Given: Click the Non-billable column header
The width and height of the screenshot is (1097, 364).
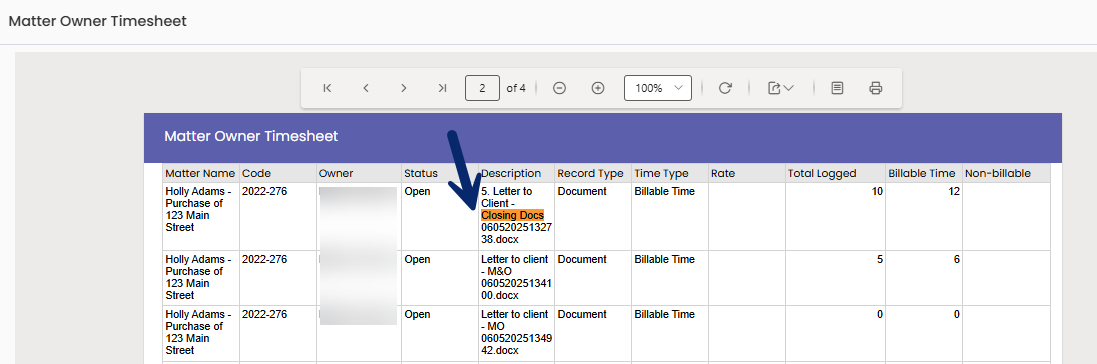Looking at the screenshot, I should pyautogui.click(x=1007, y=174).
